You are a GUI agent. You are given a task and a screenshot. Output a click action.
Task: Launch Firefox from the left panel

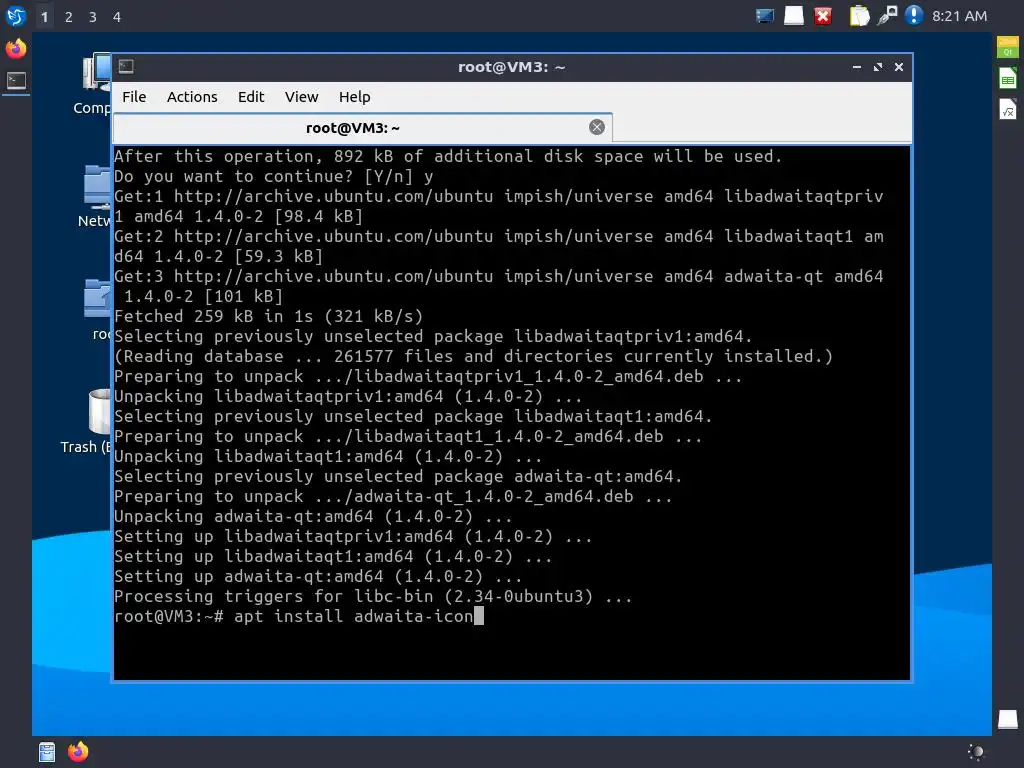[x=16, y=48]
